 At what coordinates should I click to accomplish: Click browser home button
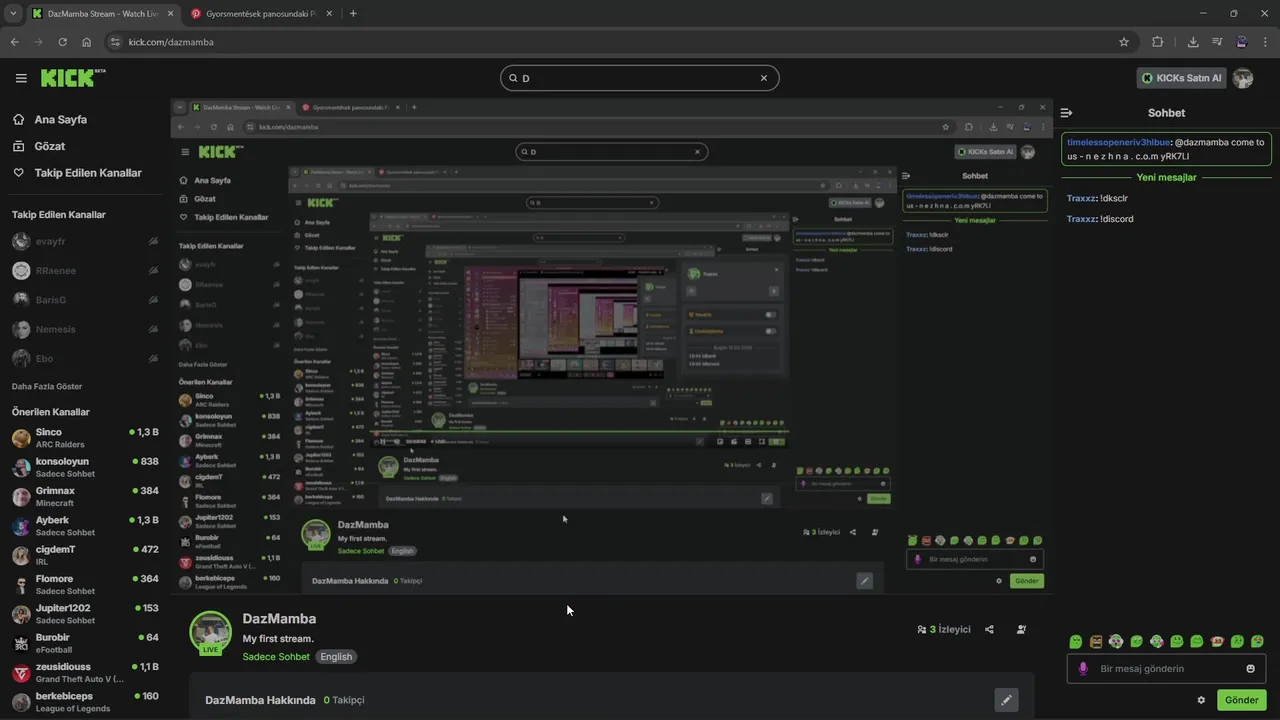coord(87,42)
